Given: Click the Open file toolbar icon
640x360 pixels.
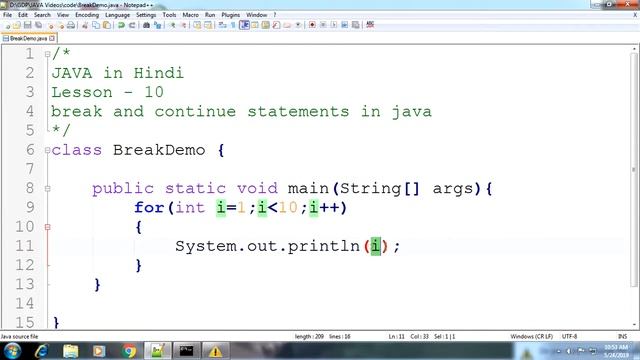Looking at the screenshot, I should point(17,25).
